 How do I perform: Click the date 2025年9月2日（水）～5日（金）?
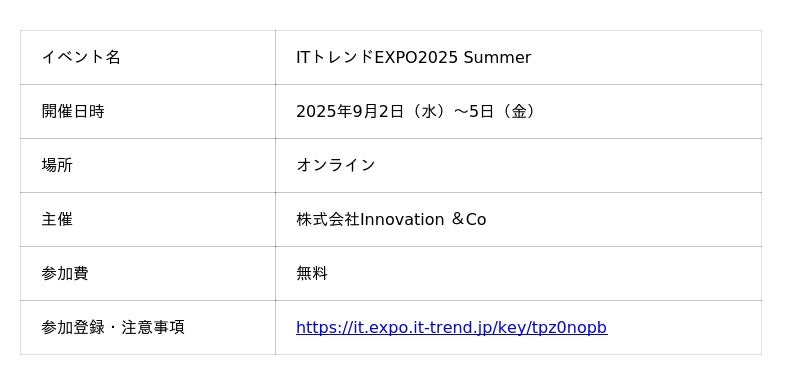[418, 111]
